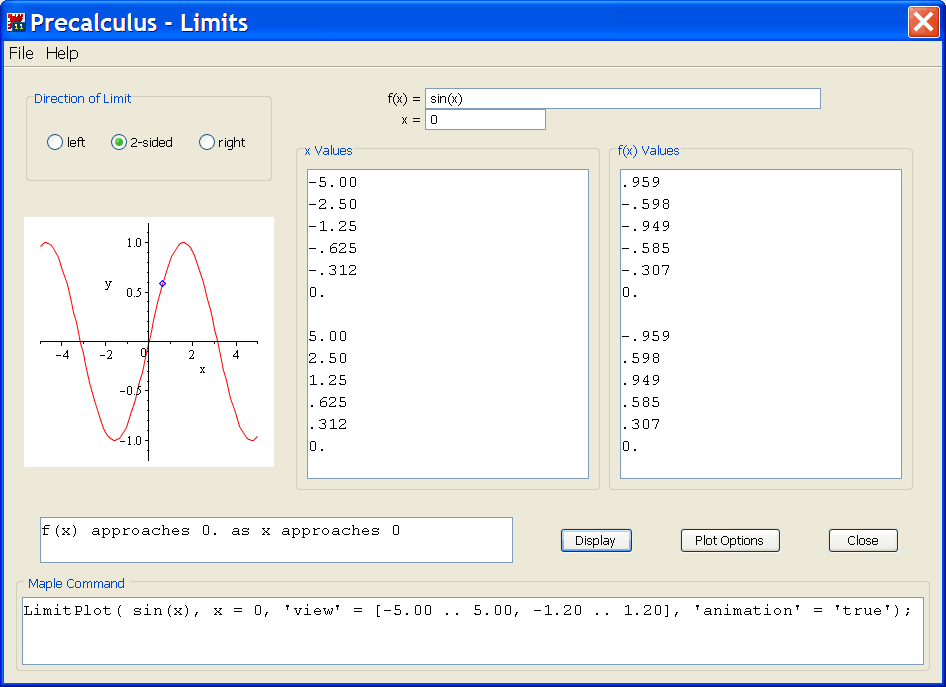Select the 2.50 row in x Values
Viewport: 946px width, 687px height.
click(333, 359)
